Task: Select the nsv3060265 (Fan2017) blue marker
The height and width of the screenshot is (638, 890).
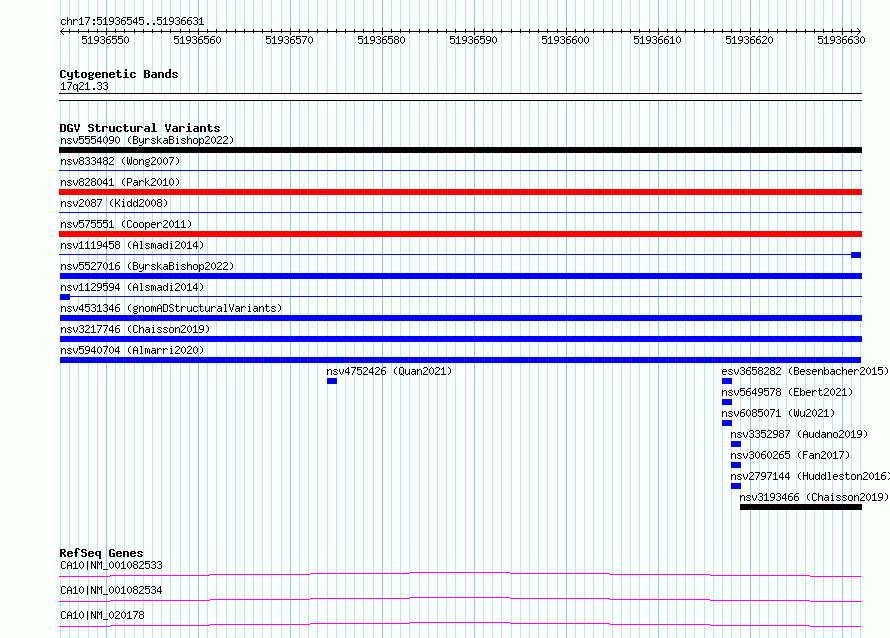Action: pyautogui.click(x=736, y=465)
